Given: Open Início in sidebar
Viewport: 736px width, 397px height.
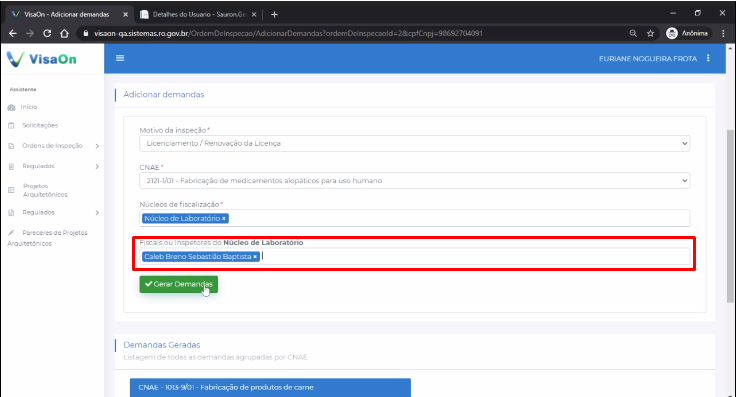Looking at the screenshot, I should [29, 107].
